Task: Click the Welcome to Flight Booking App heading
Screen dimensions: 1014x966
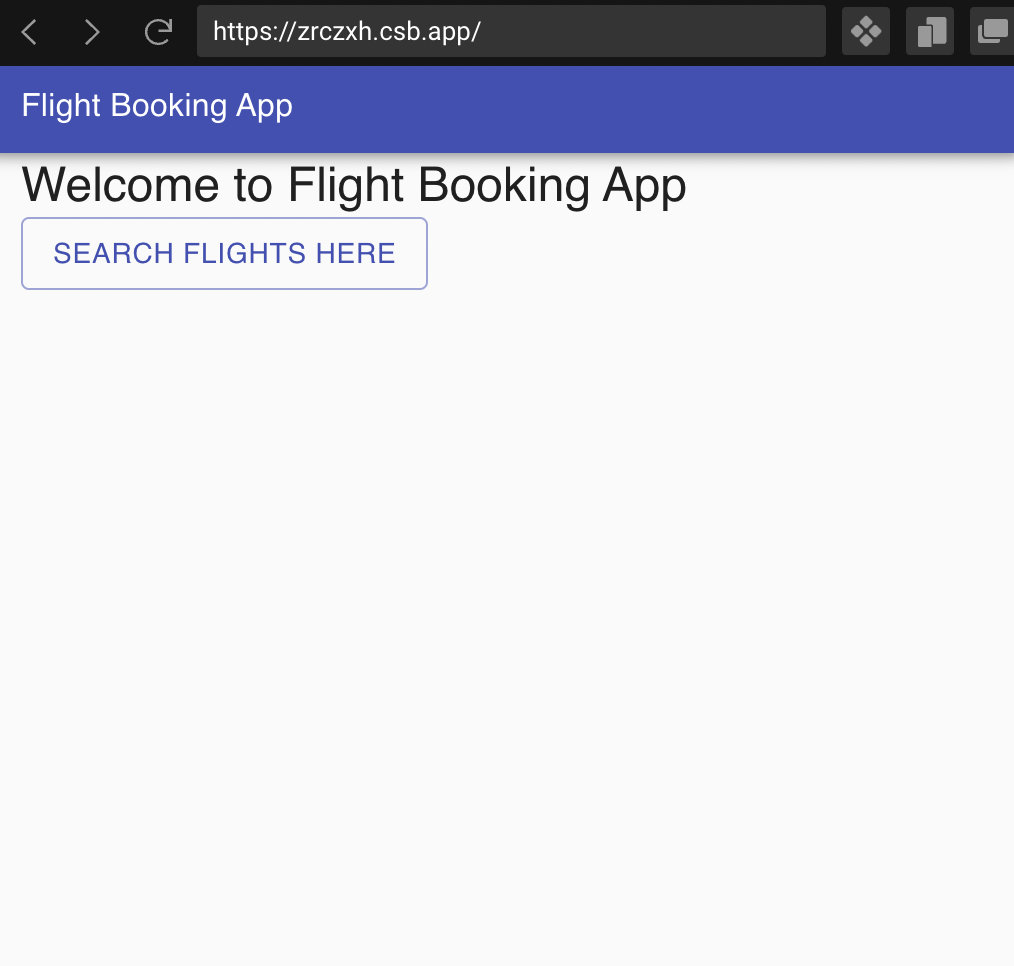Action: tap(353, 185)
